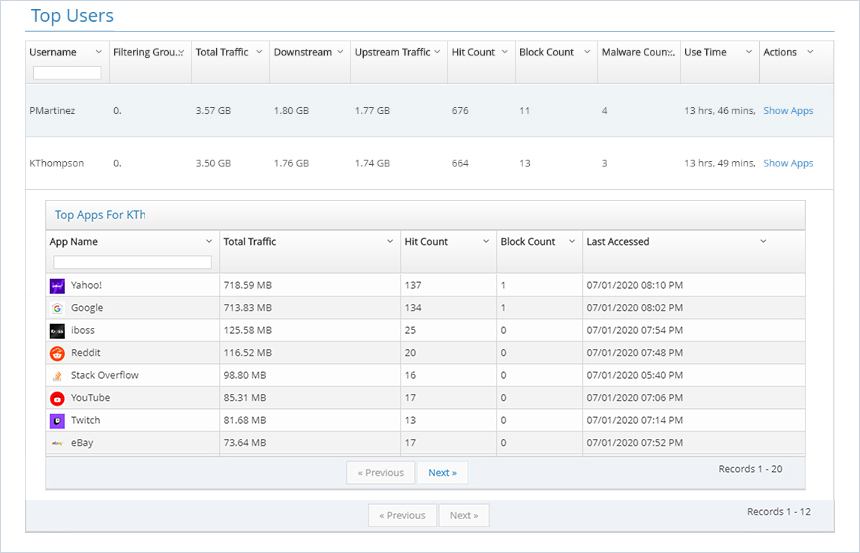Click Show Apps for PMartinez

pyautogui.click(x=788, y=110)
